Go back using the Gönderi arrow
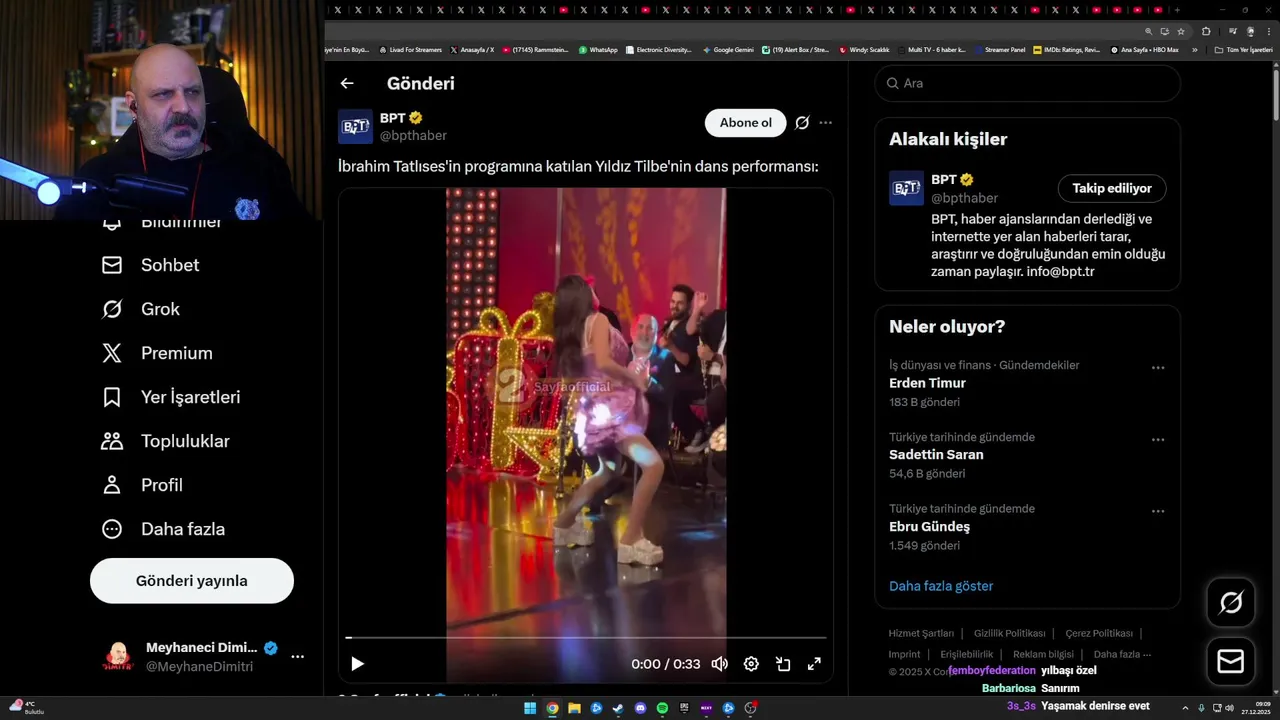Image resolution: width=1280 pixels, height=720 pixels. tap(347, 84)
